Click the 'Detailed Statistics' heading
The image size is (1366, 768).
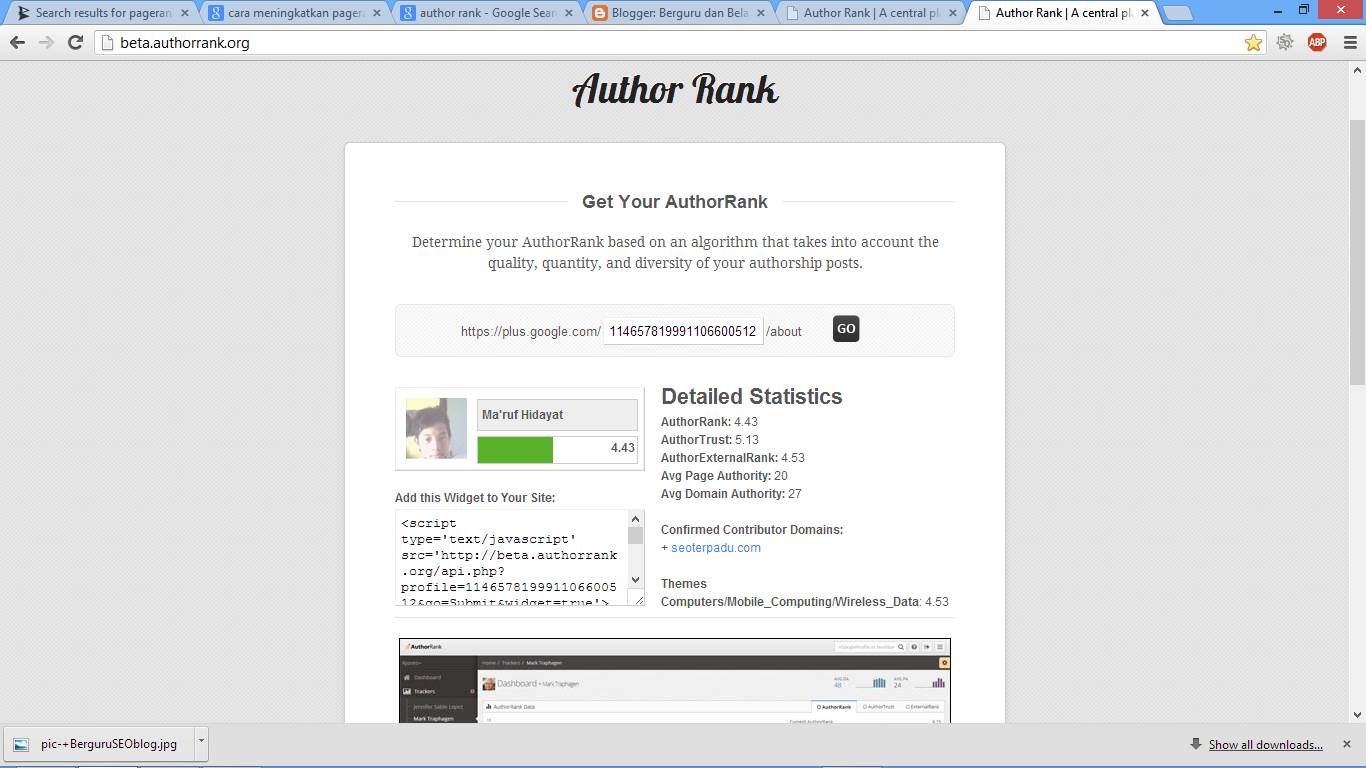click(x=752, y=396)
